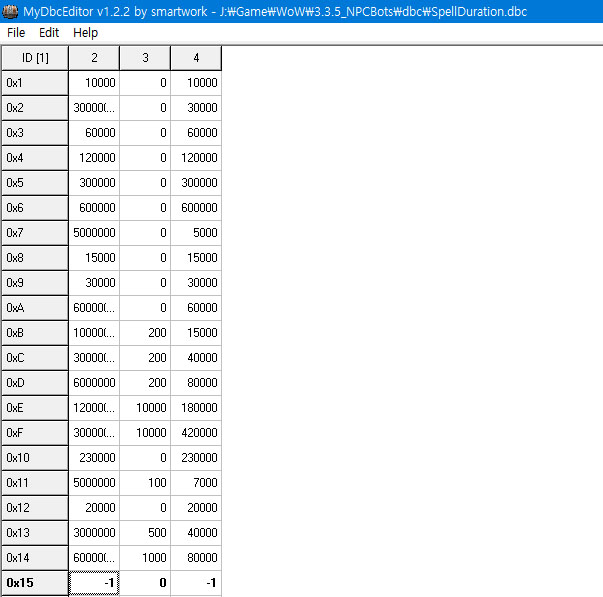Select row header 0xE
Viewport: 603px width, 597px height.
[35, 408]
